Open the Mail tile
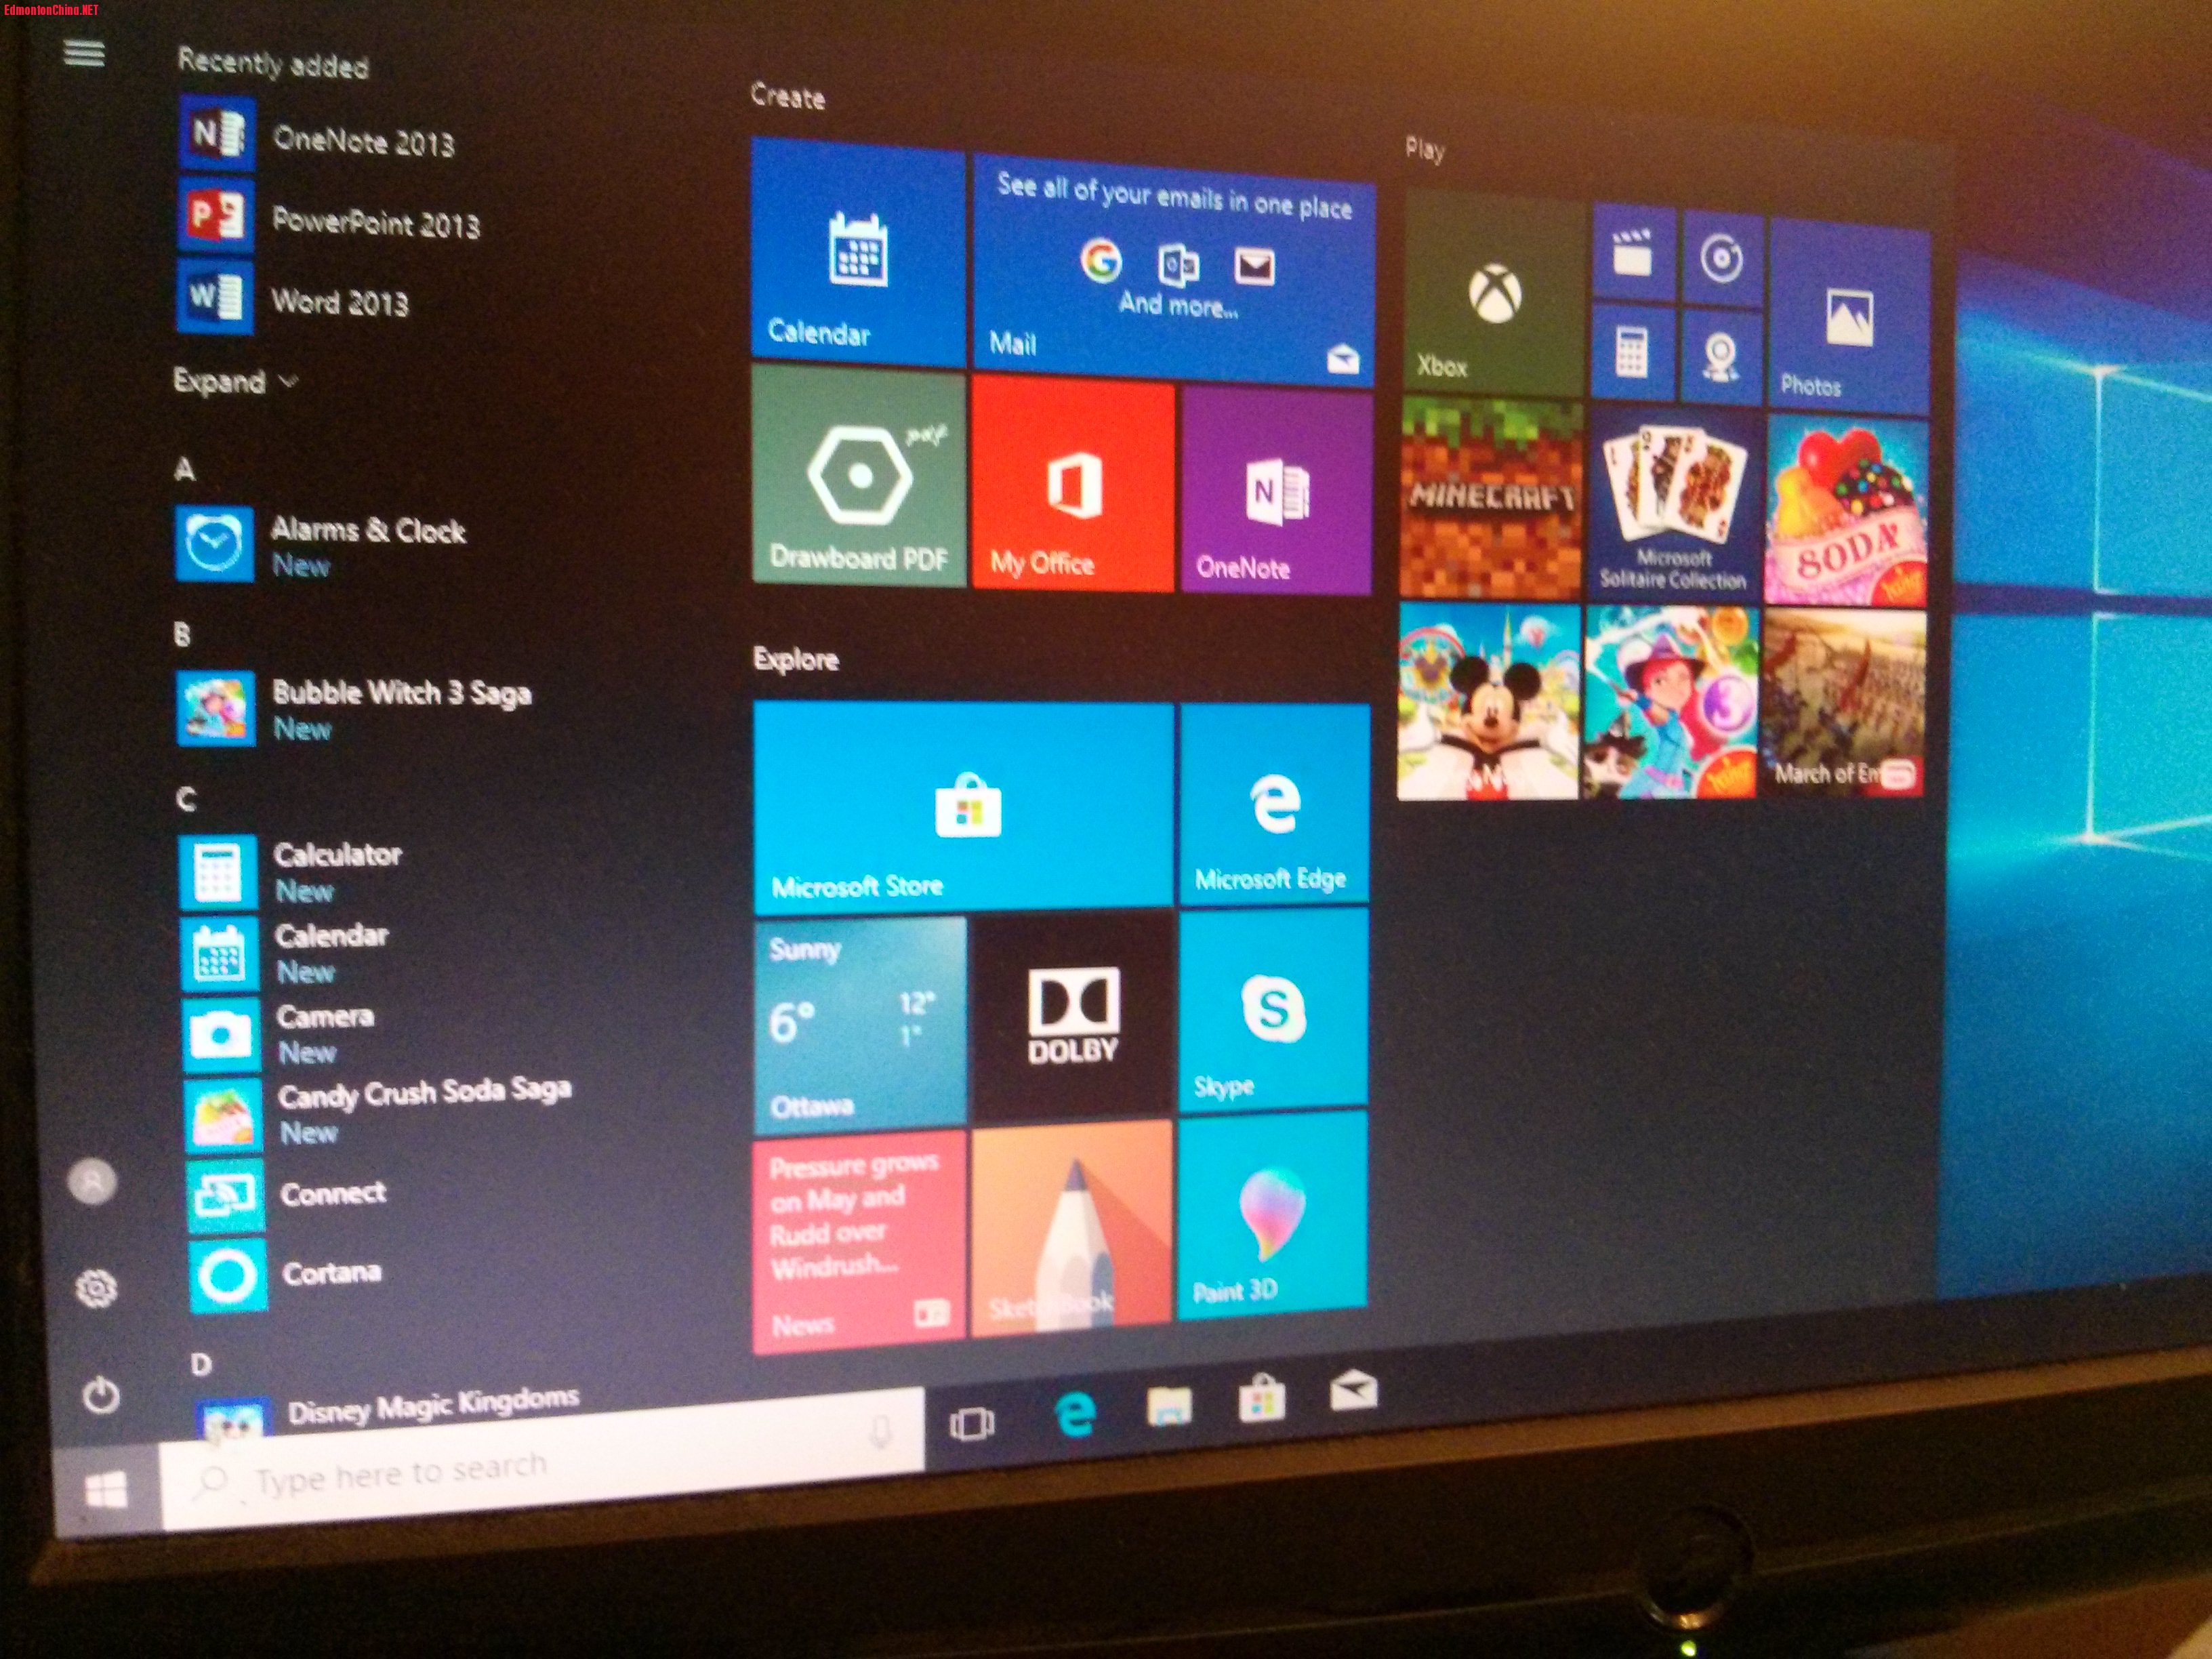Image resolution: width=2212 pixels, height=1659 pixels. (x=1174, y=269)
